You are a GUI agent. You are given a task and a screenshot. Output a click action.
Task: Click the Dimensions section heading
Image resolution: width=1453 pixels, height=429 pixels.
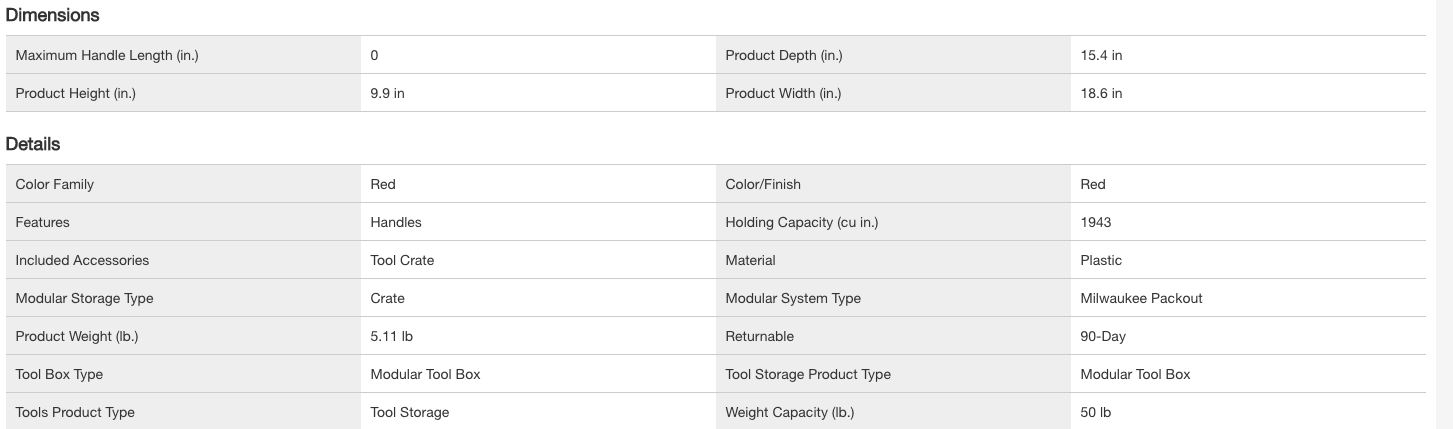pyautogui.click(x=52, y=16)
